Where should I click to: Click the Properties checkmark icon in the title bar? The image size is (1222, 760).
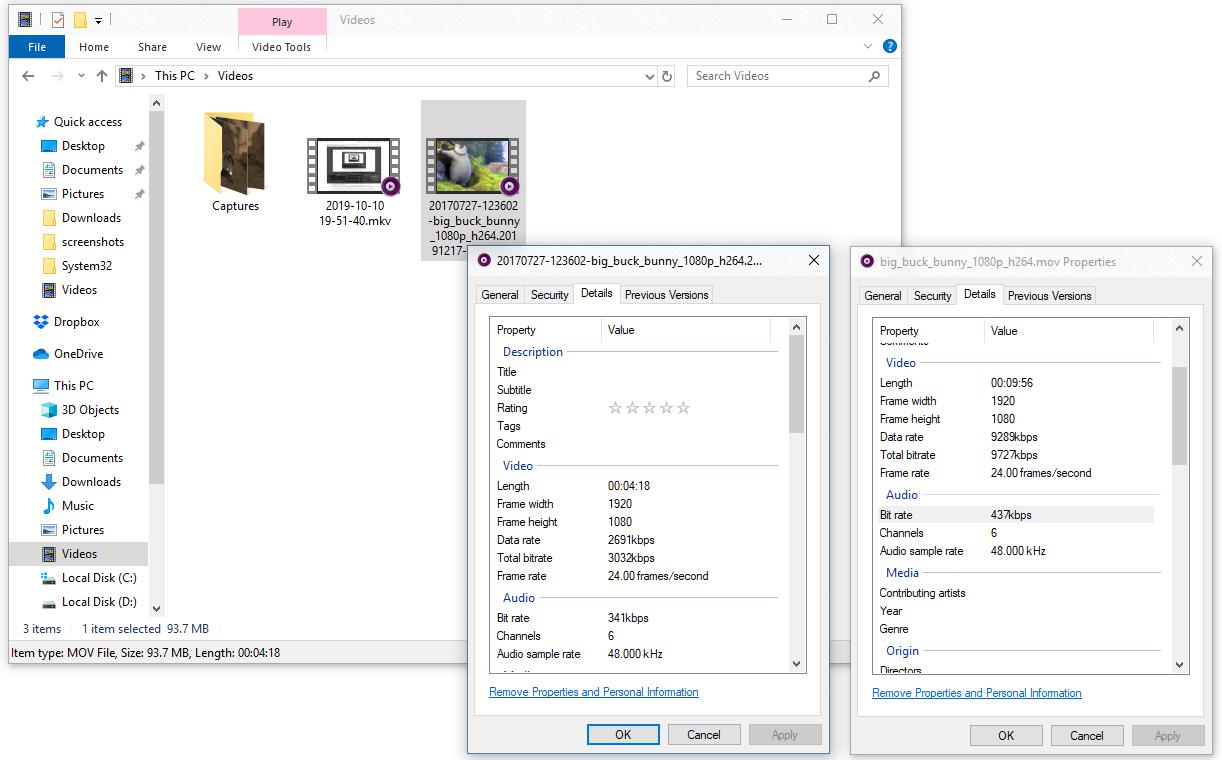tap(57, 19)
